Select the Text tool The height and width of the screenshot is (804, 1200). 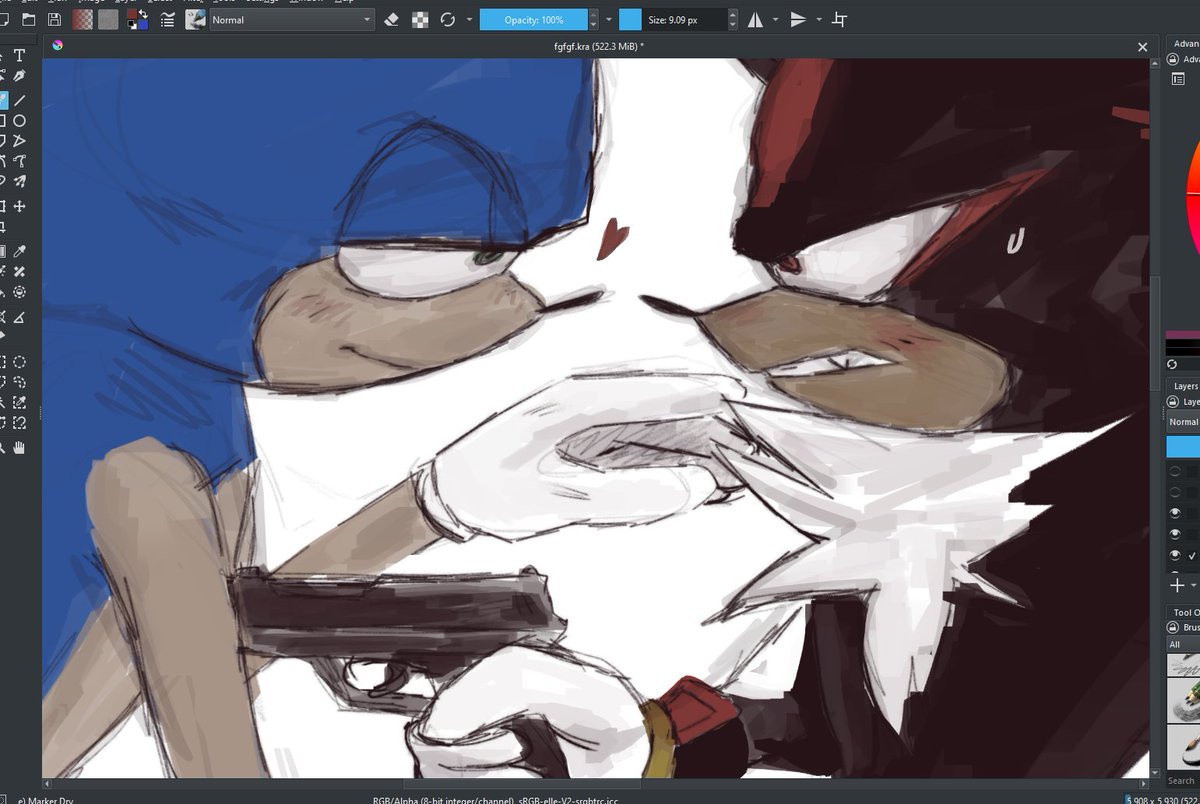pos(19,56)
